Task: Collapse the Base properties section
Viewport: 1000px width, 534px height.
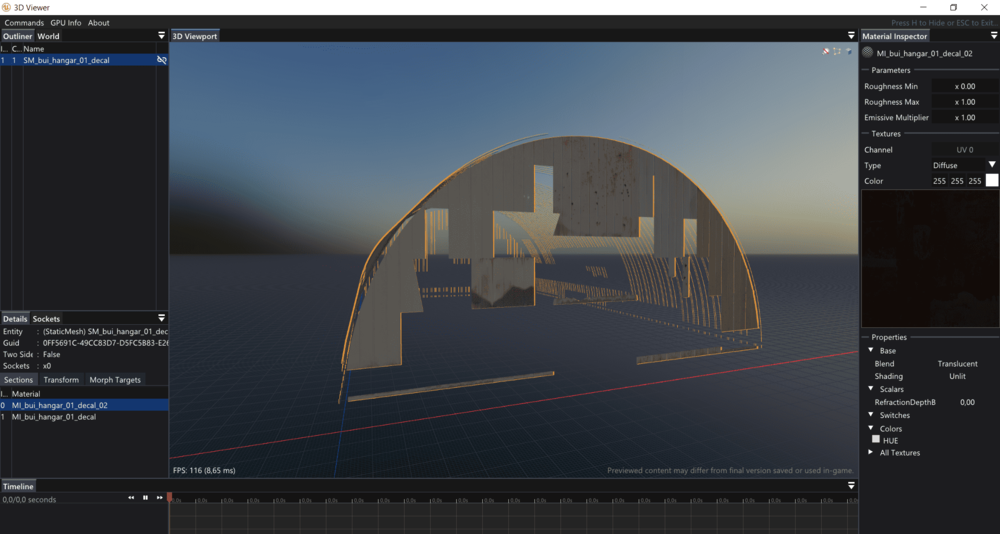Action: click(872, 351)
